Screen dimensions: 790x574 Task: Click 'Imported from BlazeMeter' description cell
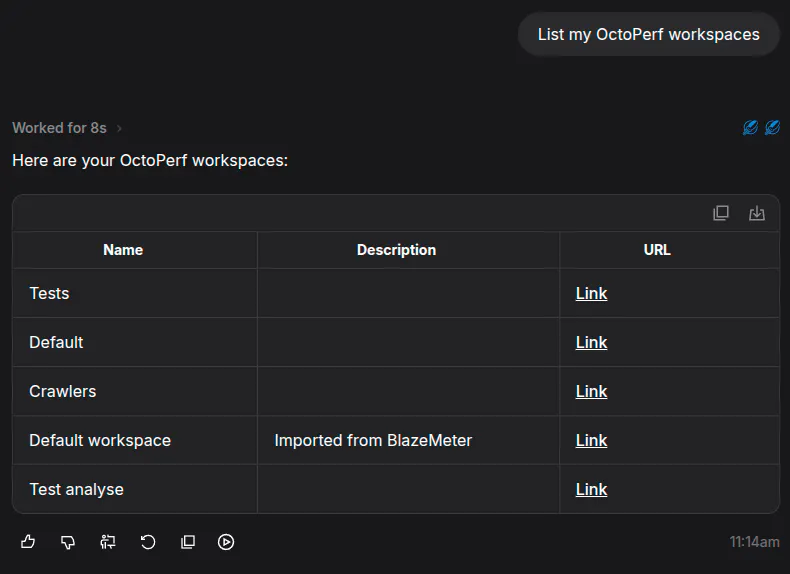[x=409, y=440]
